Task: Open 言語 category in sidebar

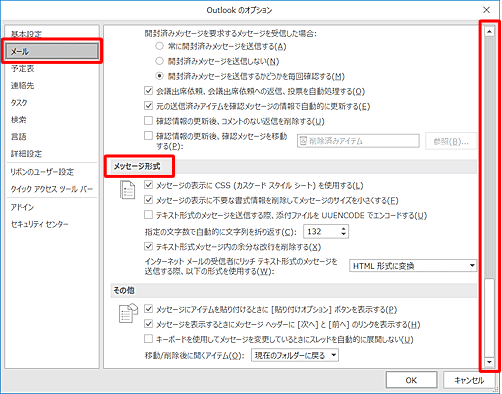Action: click(18, 137)
